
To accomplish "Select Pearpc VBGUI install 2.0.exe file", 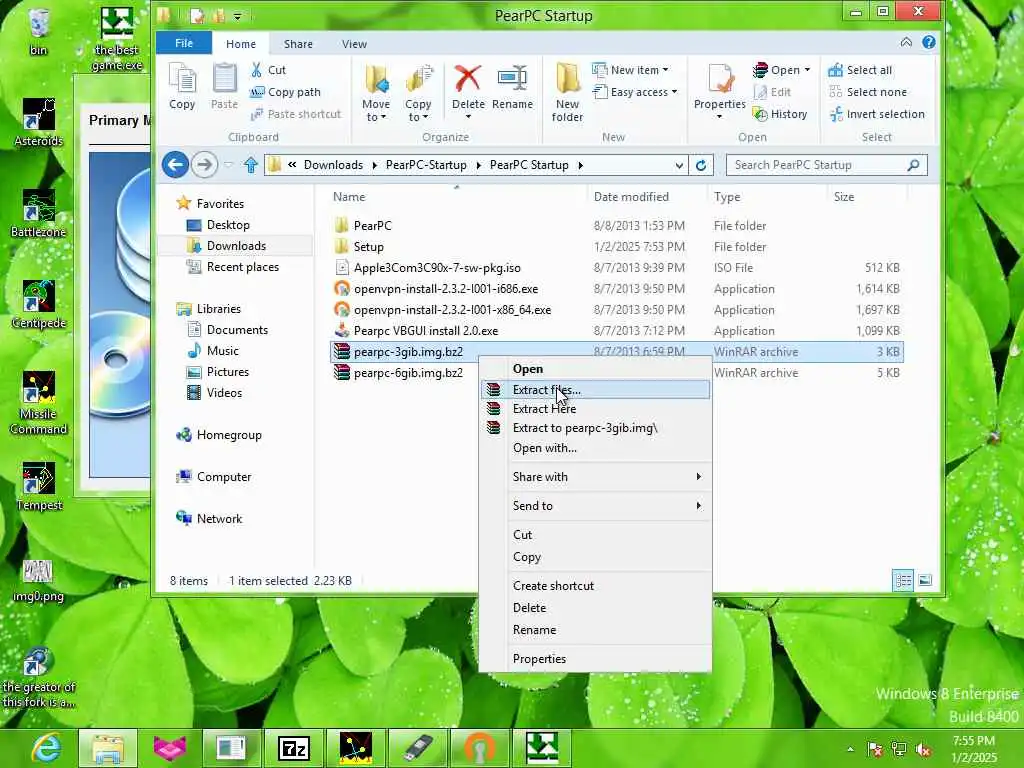I will coord(616,330).
